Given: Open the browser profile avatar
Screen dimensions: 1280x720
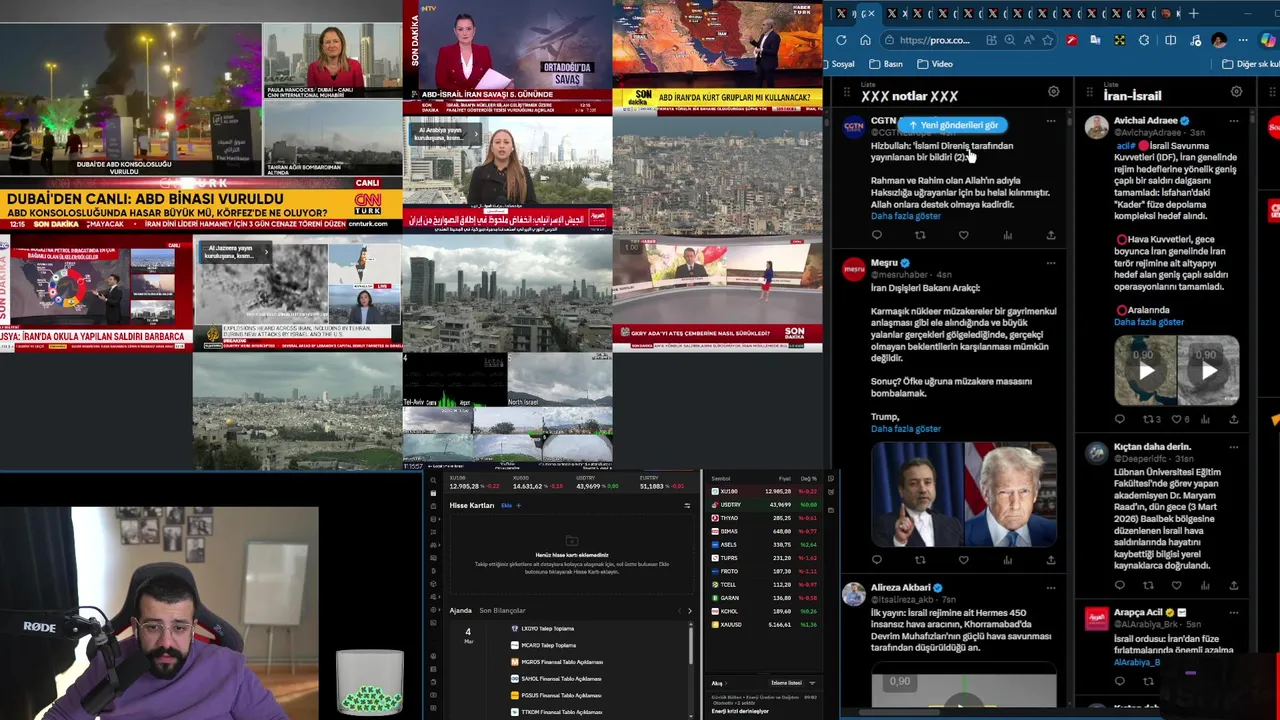Looking at the screenshot, I should point(1218,40).
